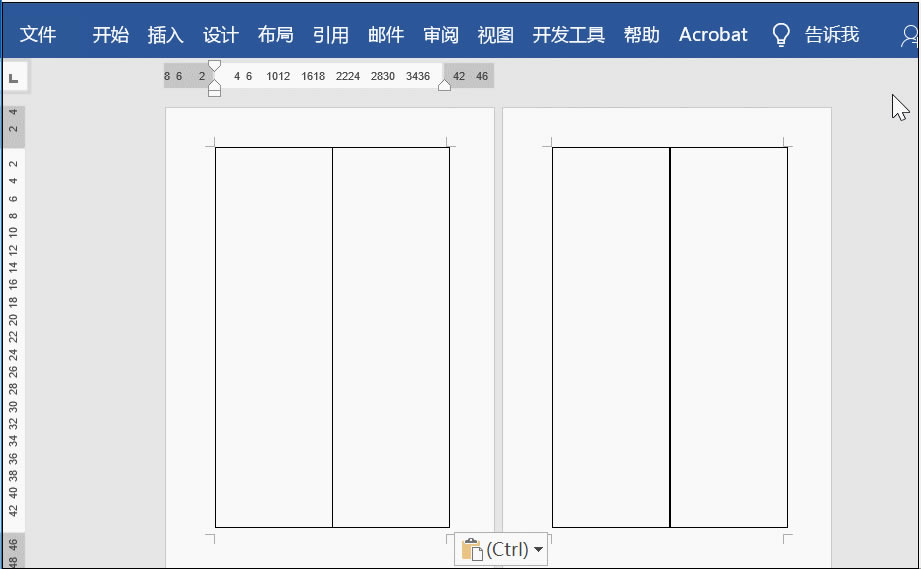921x569 pixels.
Task: Click the 告诉我 search box text
Action: tap(832, 35)
